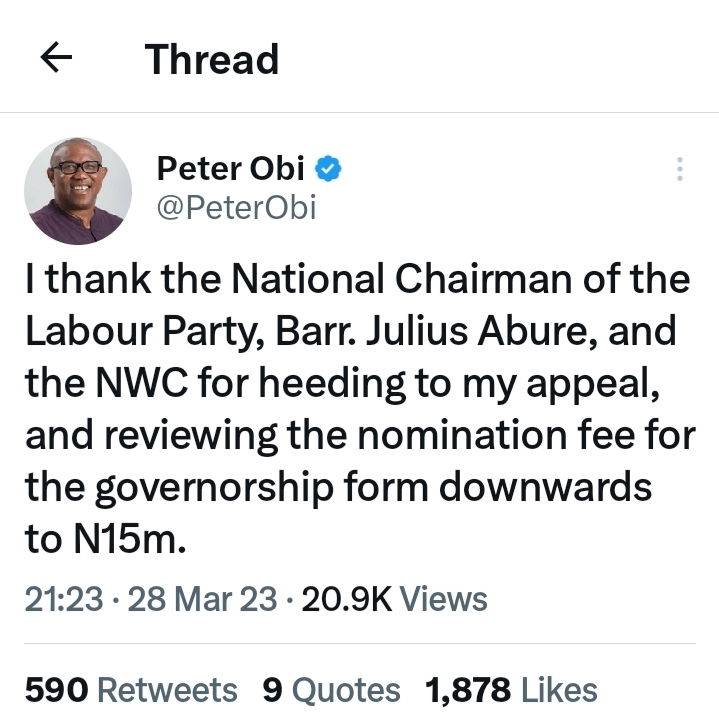Open the three-dot more options menu
719x722 pixels.
pos(680,169)
